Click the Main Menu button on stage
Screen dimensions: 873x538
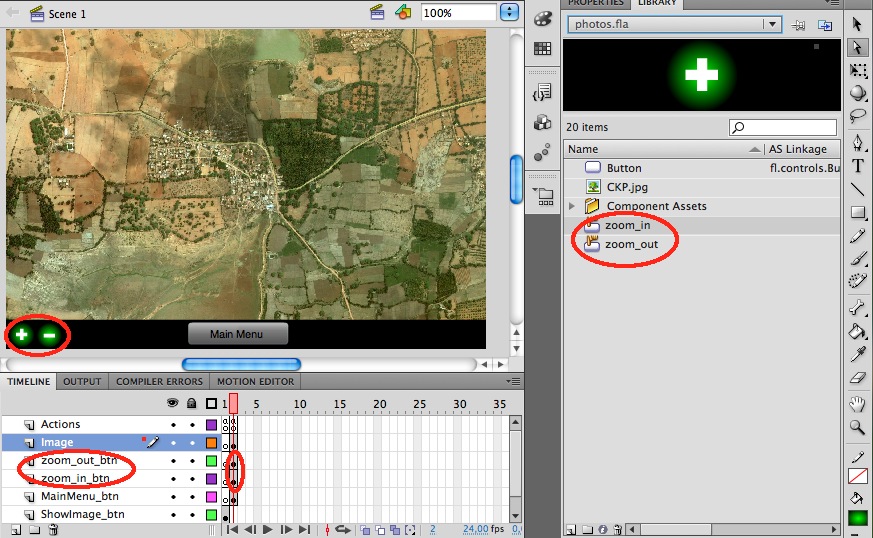238,334
